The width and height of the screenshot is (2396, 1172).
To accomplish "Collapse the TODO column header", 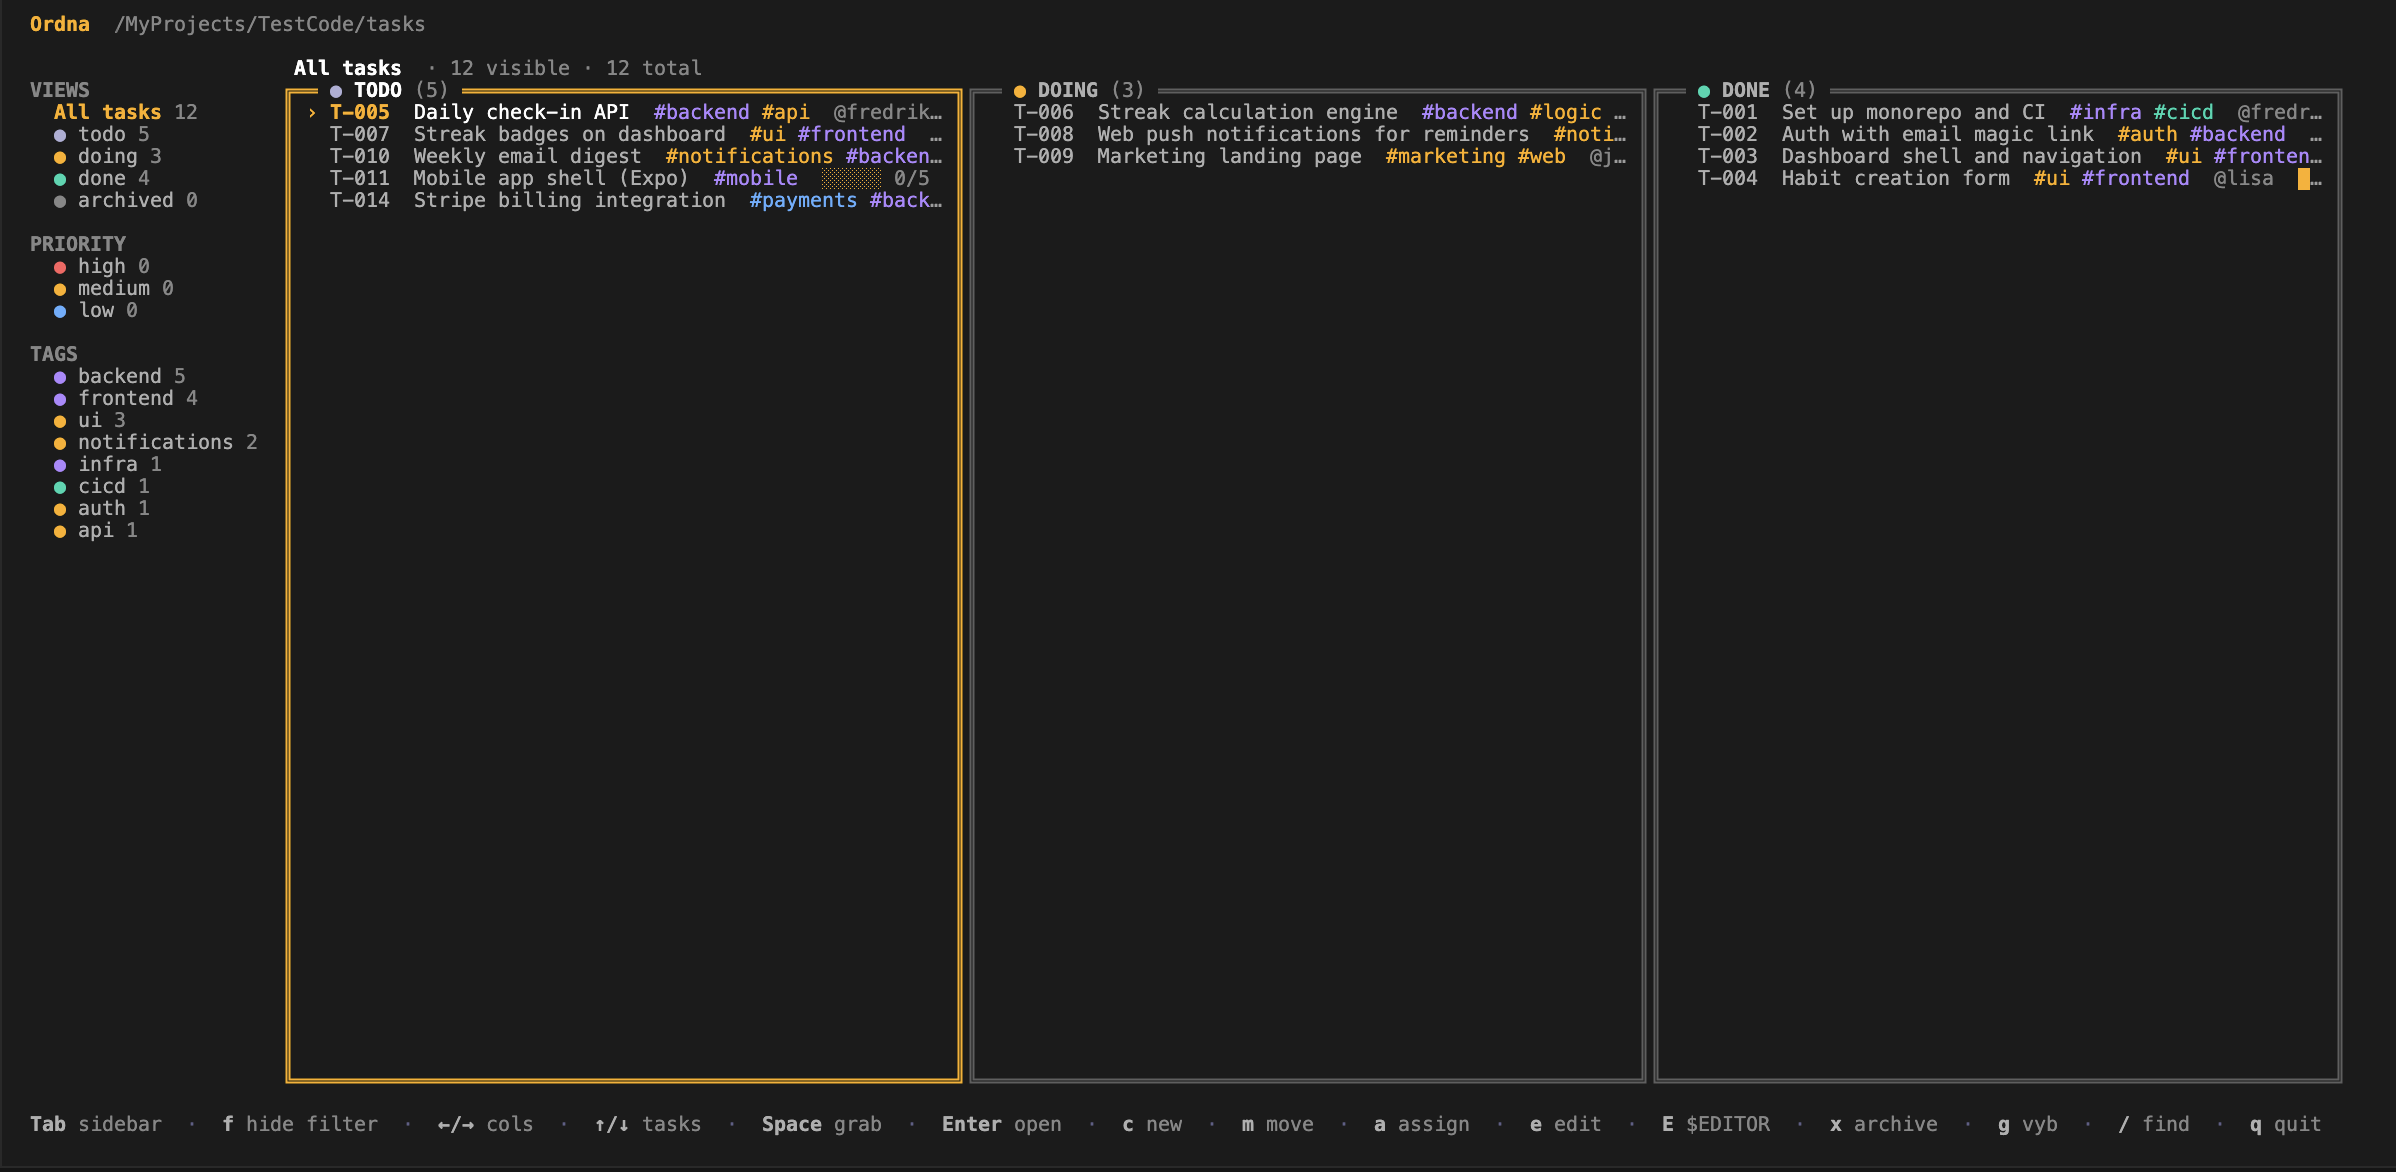I will click(x=378, y=89).
